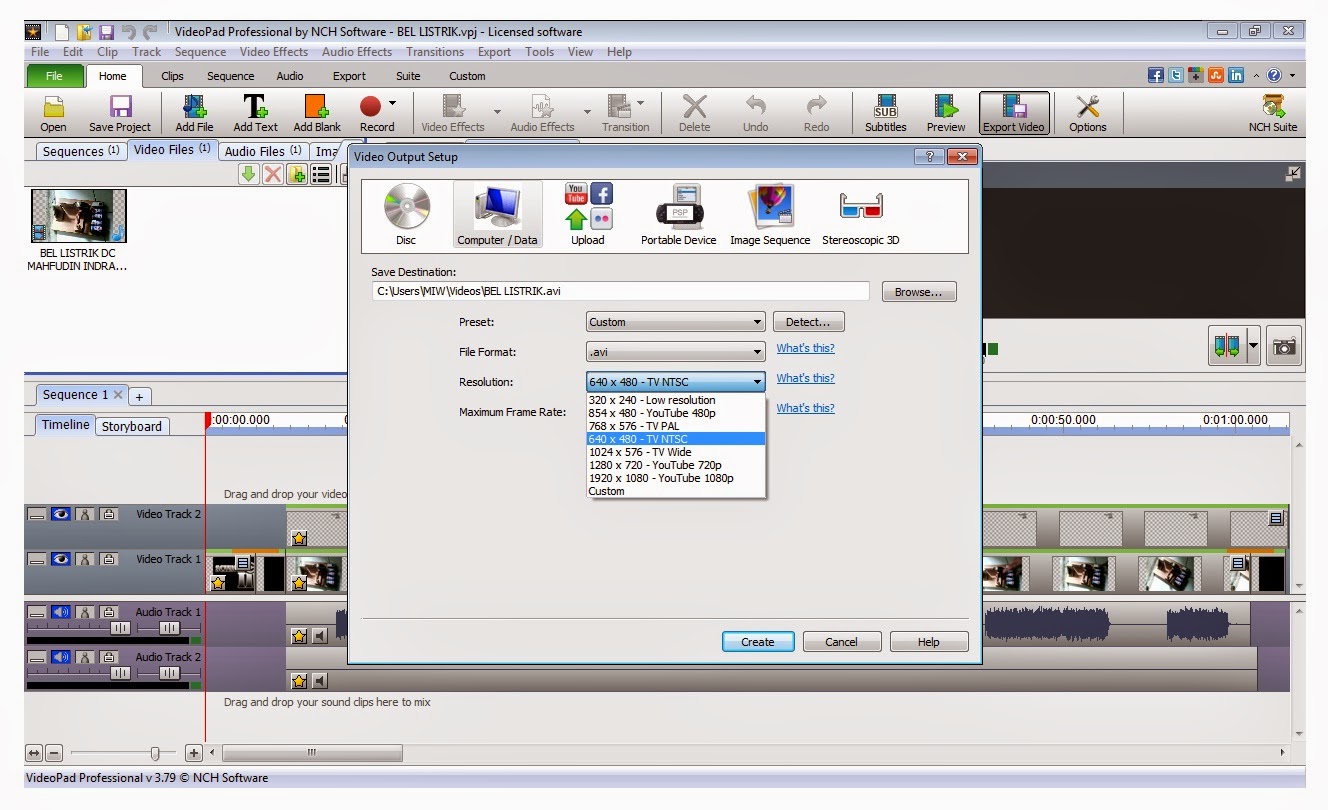
Task: Select 320 x 240 - Low resolution
Action: click(676, 400)
